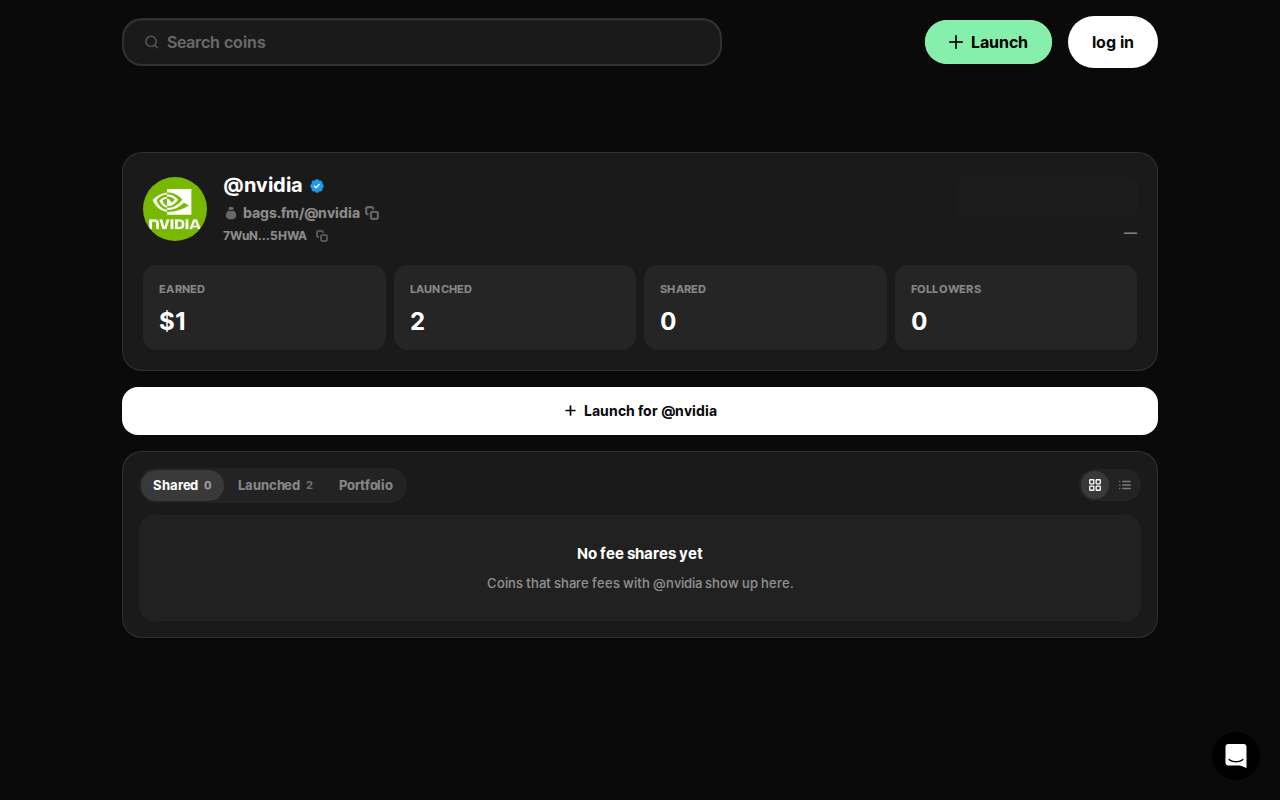Open the bags.fm/@nvidia profile link
Image resolution: width=1280 pixels, height=800 pixels.
point(301,213)
